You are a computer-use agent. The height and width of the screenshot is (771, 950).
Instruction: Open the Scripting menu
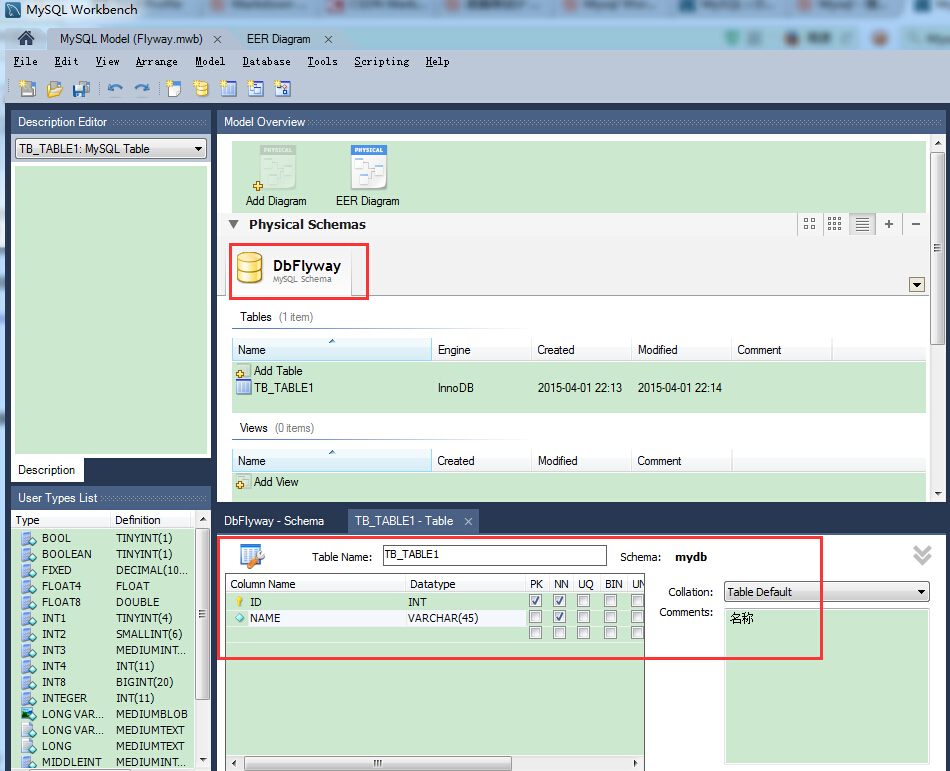point(382,61)
